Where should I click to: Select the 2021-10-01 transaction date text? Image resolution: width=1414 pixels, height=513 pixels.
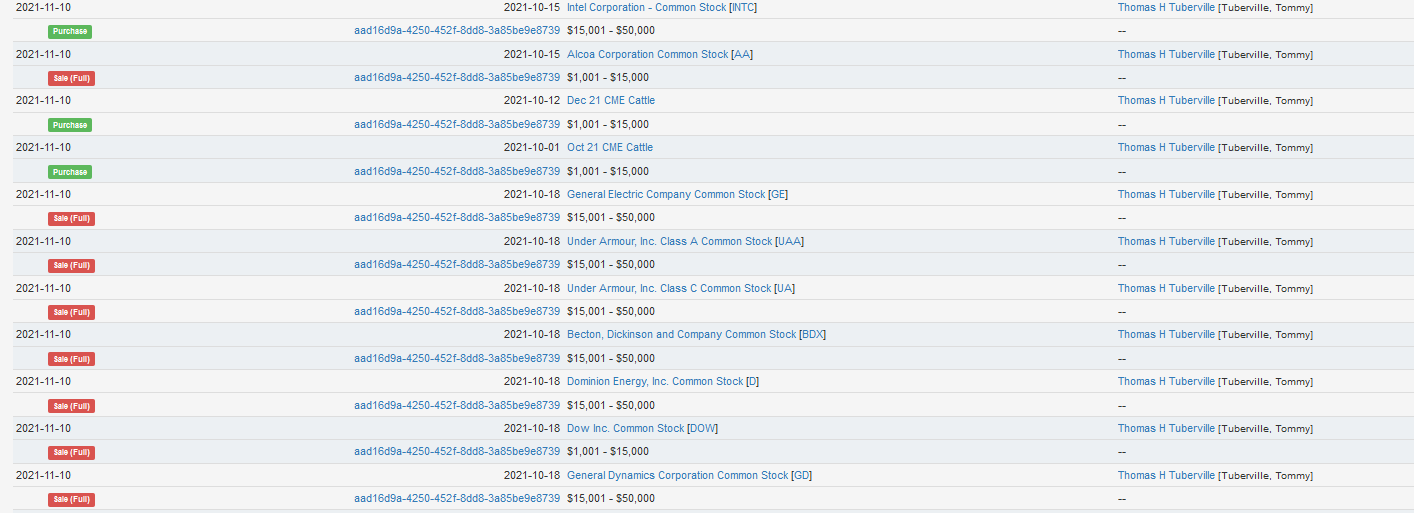point(532,147)
